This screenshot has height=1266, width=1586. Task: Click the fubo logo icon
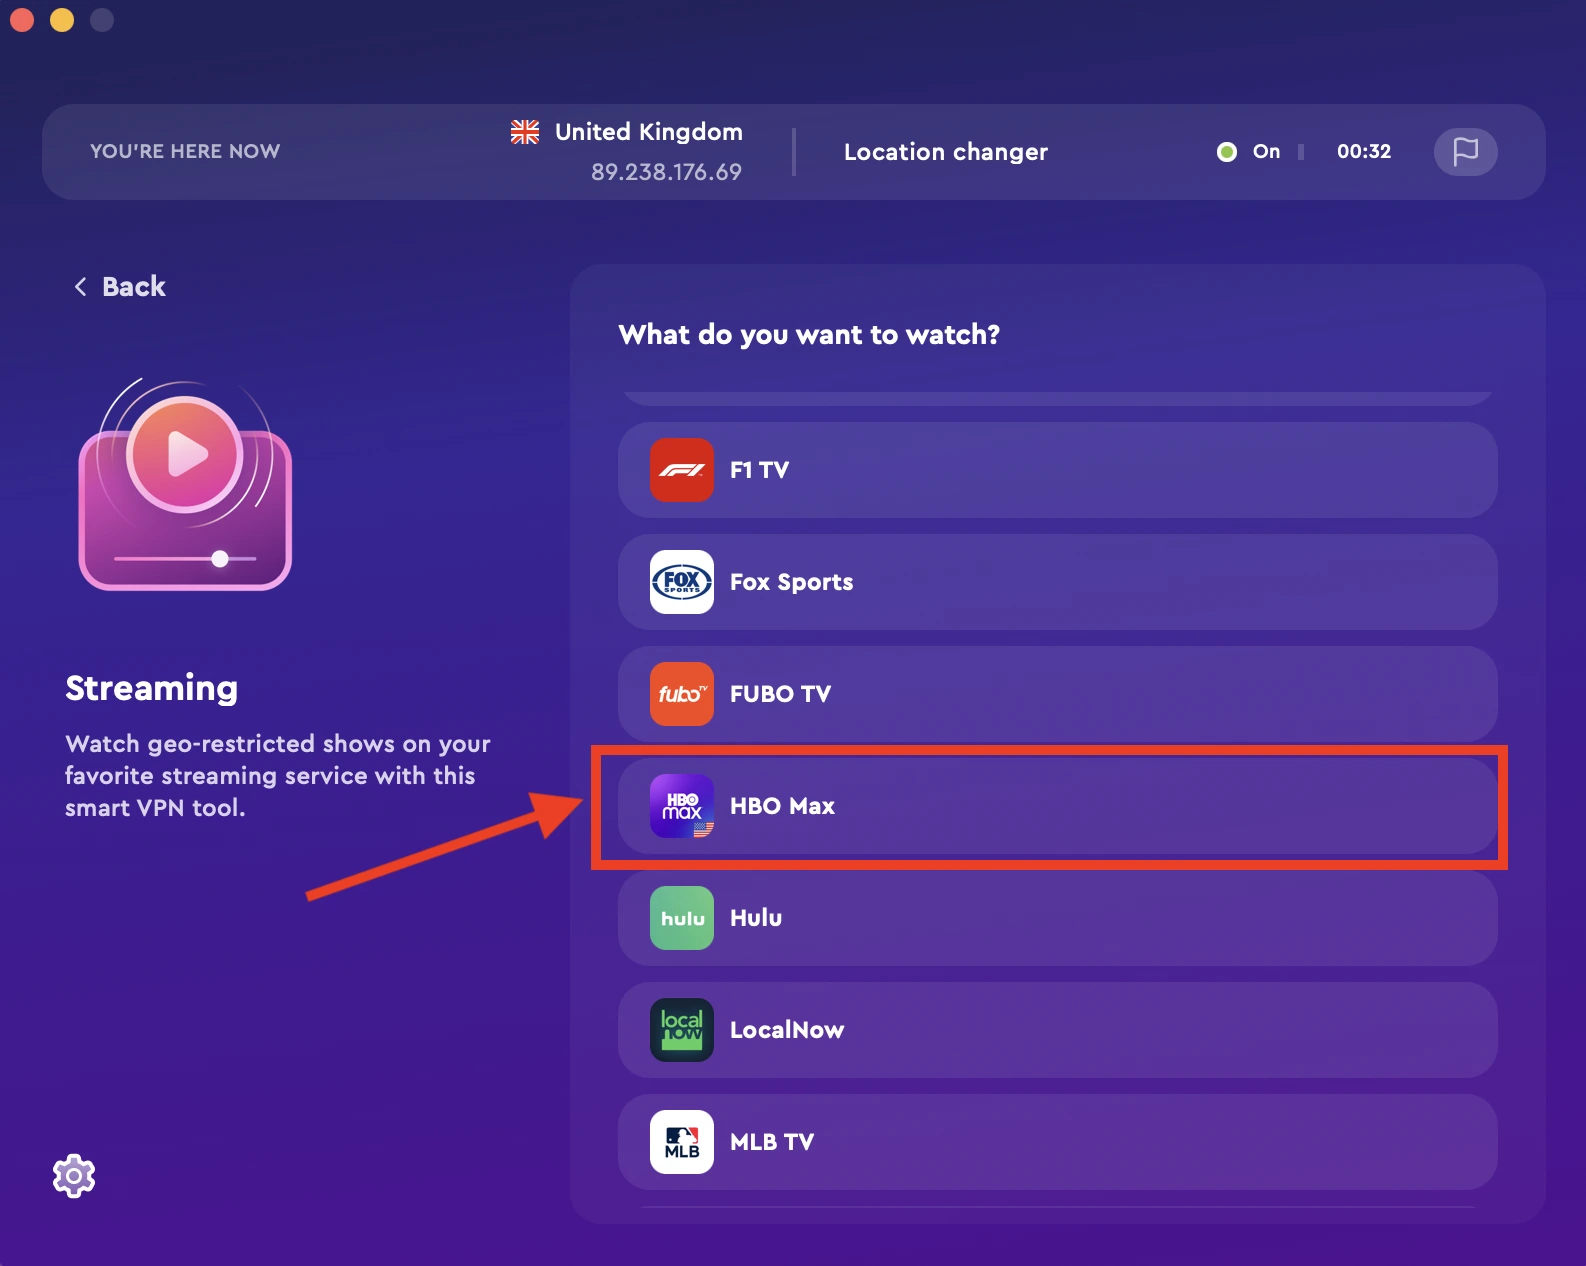(x=682, y=694)
